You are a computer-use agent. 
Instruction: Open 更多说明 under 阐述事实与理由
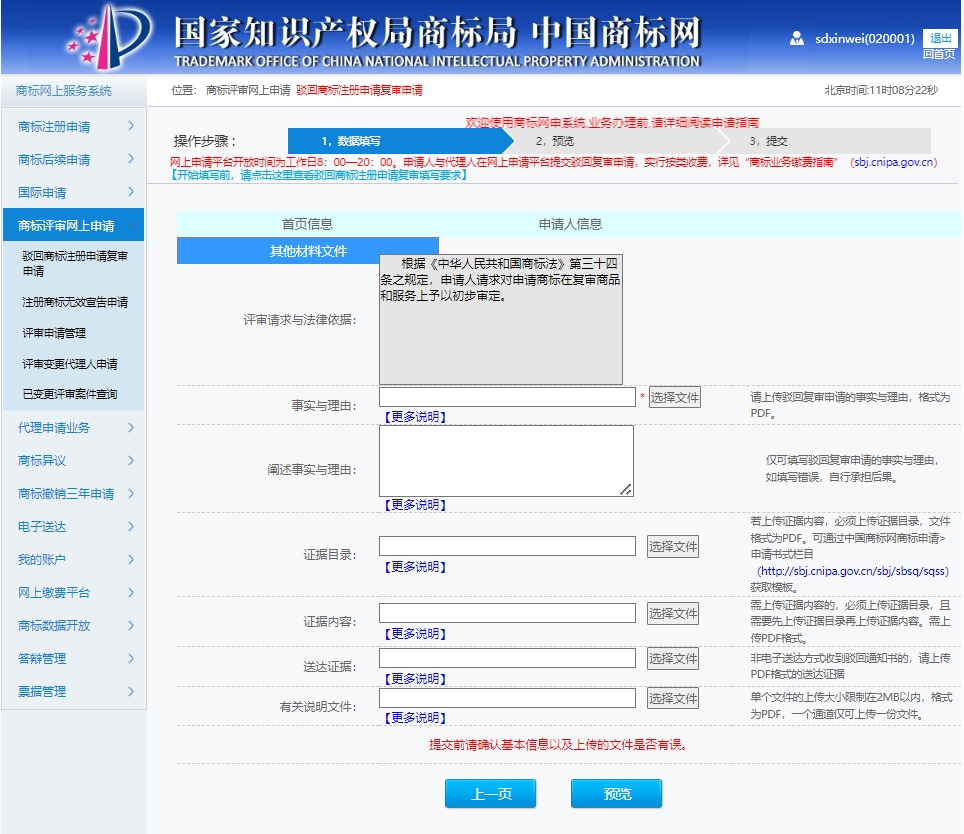(x=415, y=505)
